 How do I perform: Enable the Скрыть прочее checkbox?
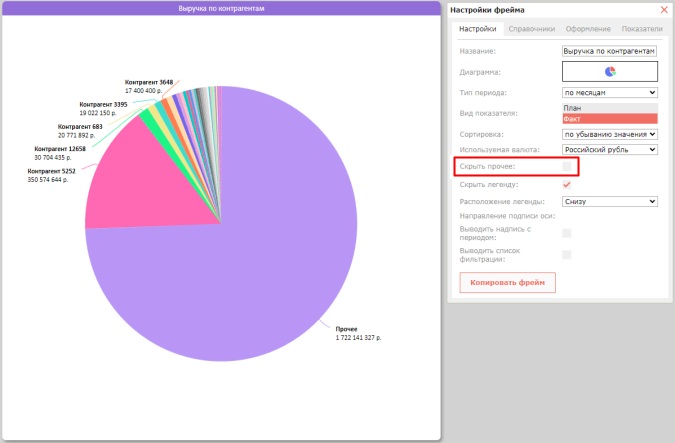point(567,167)
